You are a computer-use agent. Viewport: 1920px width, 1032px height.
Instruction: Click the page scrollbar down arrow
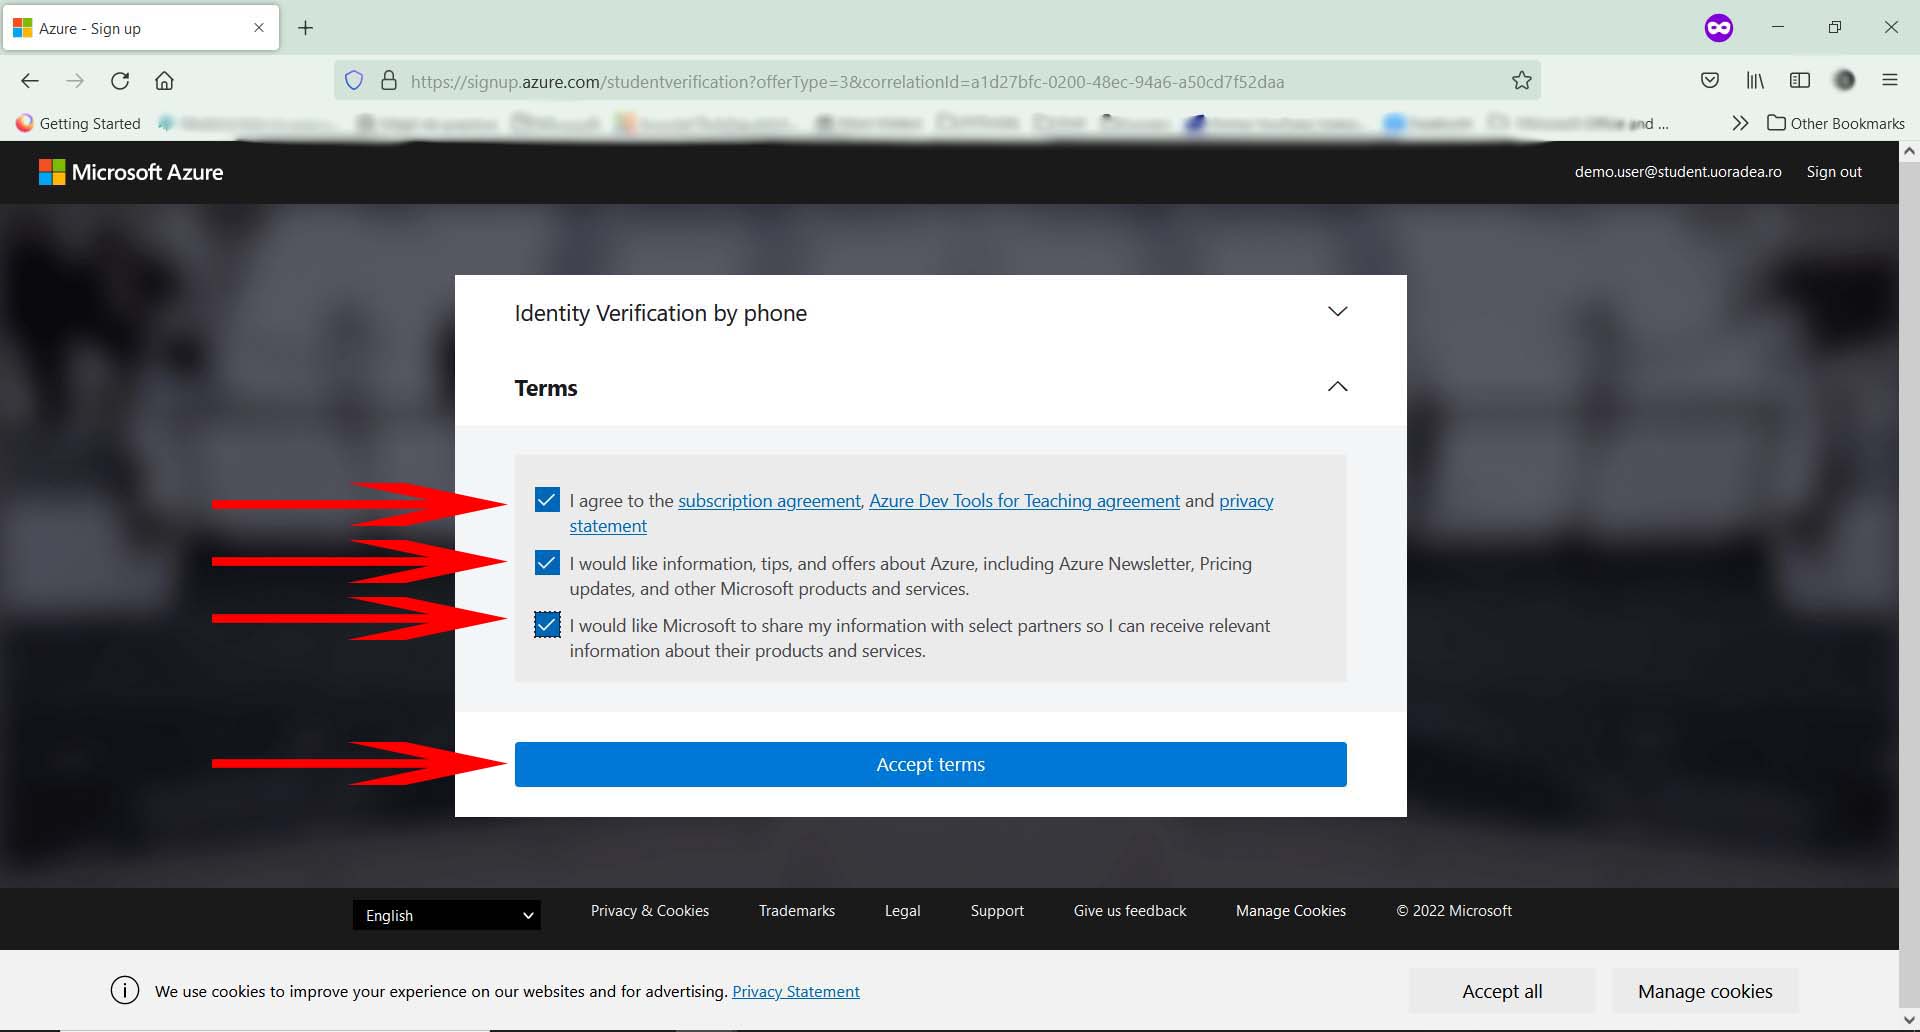coord(1909,1021)
